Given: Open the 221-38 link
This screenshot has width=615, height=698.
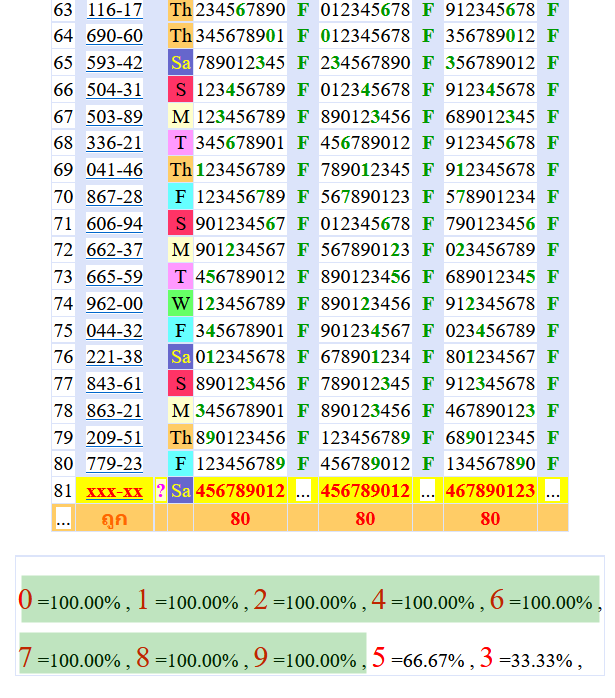Looking at the screenshot, I should pos(114,357).
